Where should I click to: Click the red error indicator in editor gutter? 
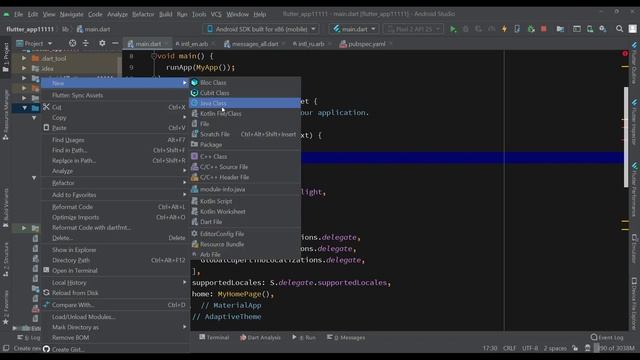(x=625, y=53)
